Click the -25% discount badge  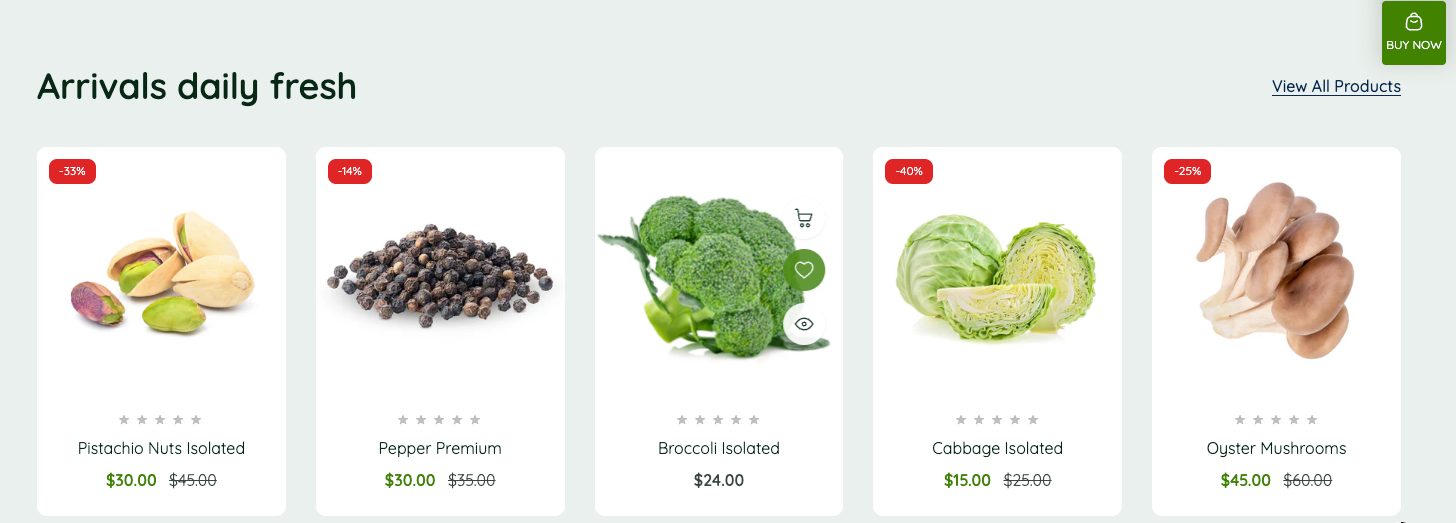[x=1187, y=171]
